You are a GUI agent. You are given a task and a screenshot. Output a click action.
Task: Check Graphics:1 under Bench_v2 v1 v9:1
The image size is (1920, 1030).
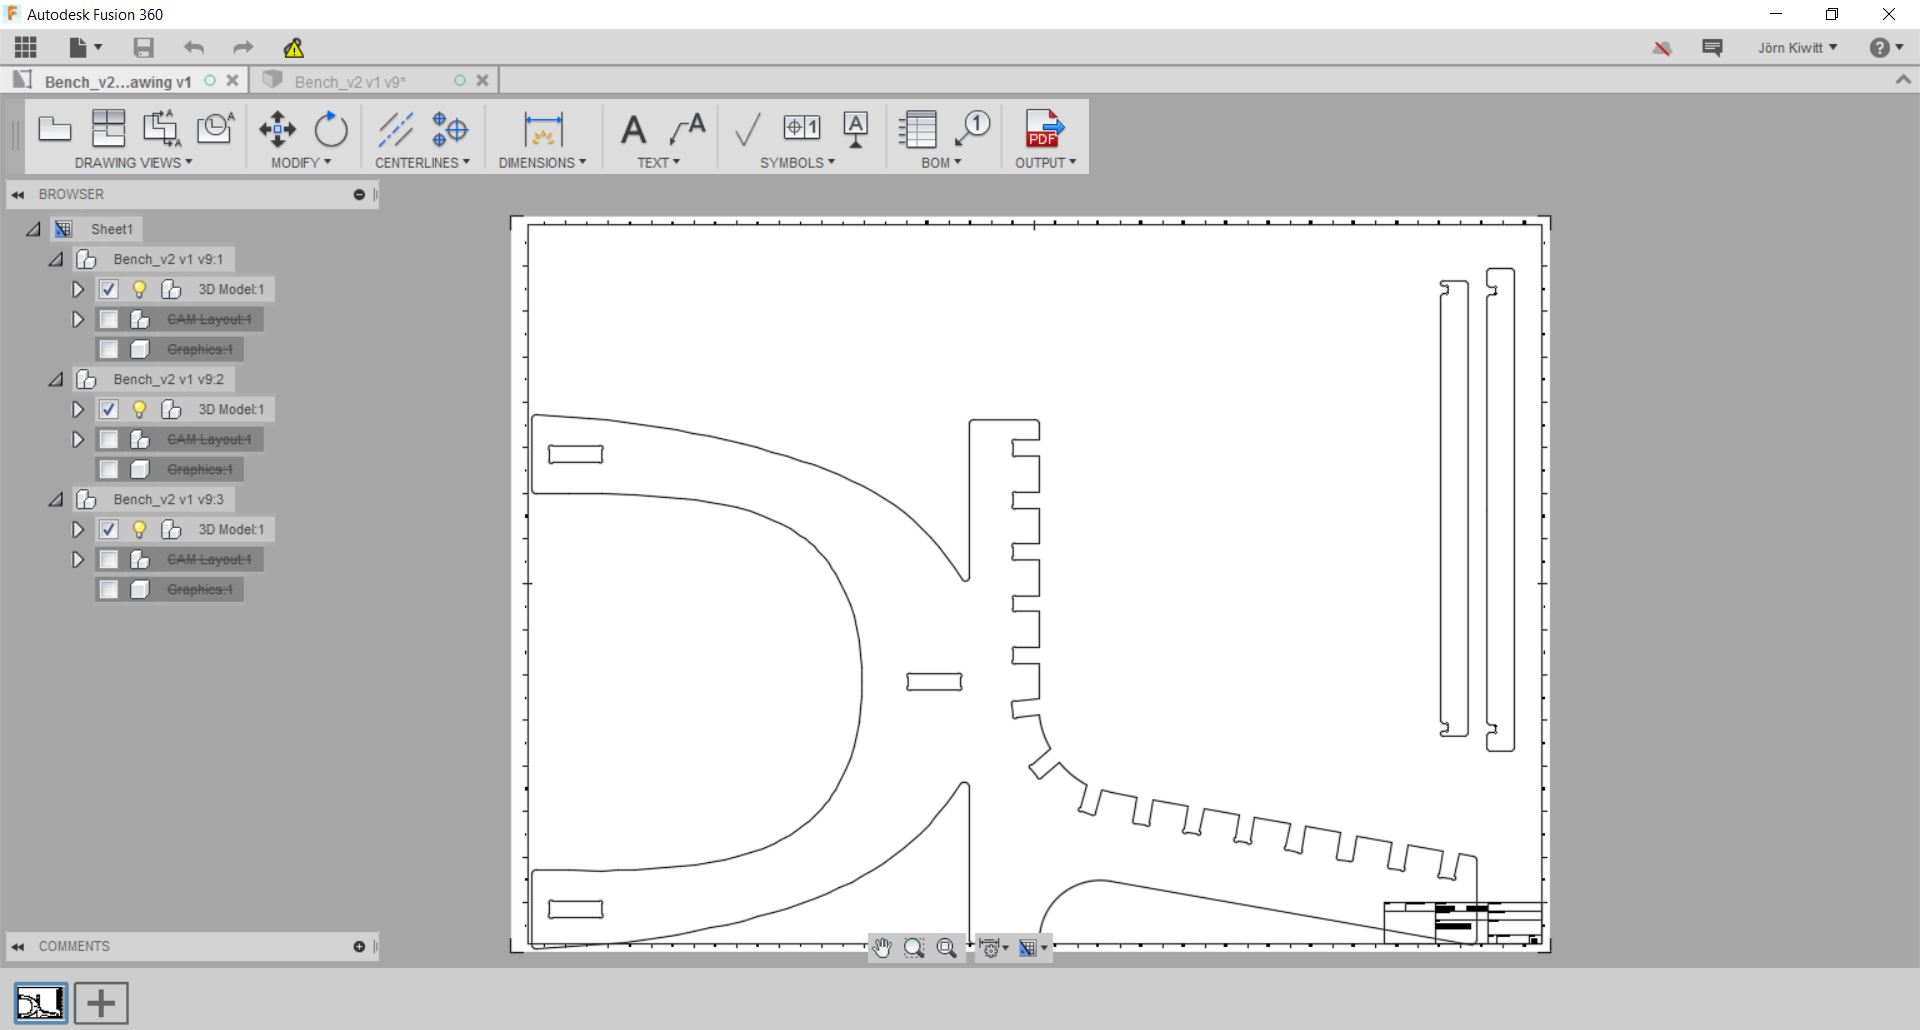[x=108, y=349]
